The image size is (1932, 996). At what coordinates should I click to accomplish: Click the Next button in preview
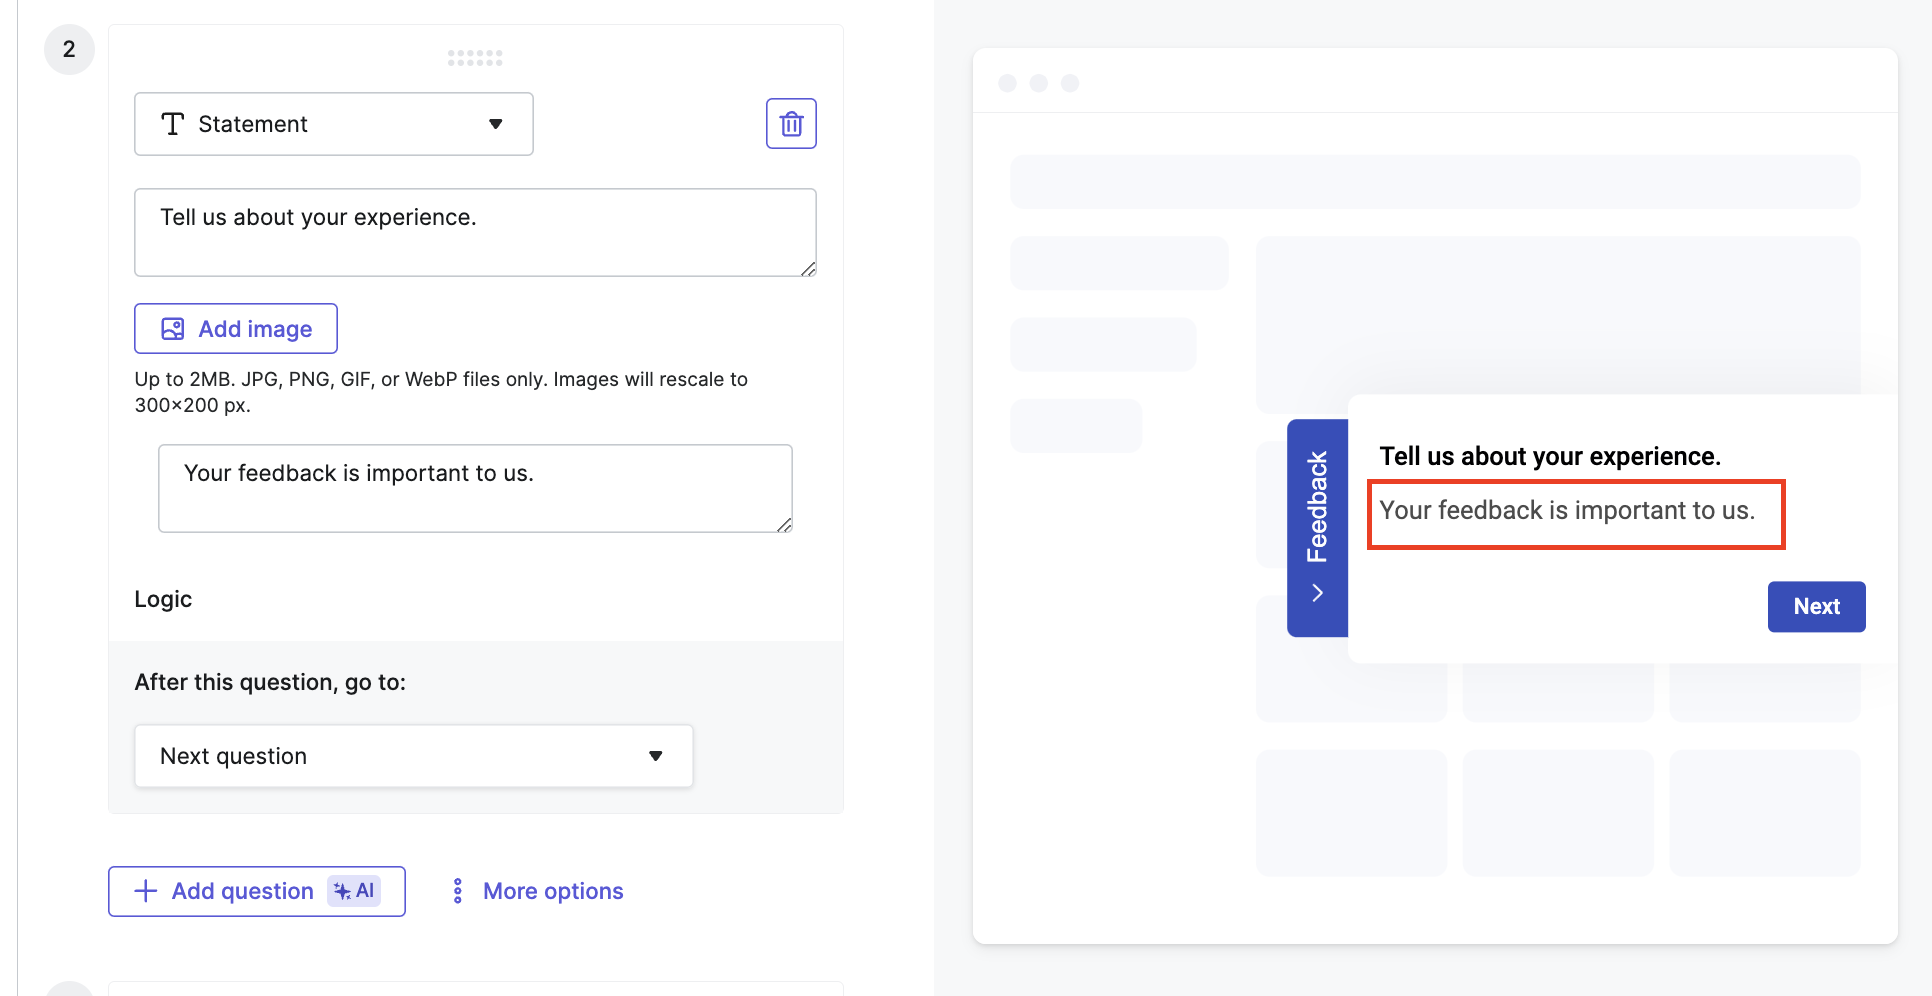1815,607
